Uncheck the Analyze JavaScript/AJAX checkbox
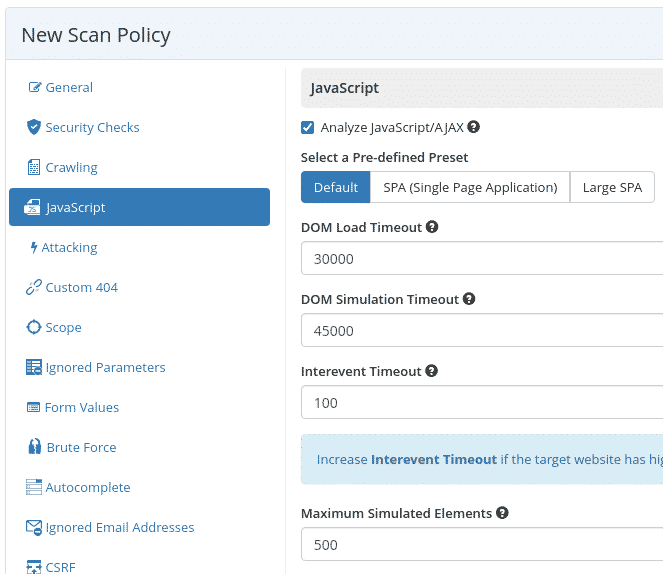The height and width of the screenshot is (574, 663). pos(308,128)
